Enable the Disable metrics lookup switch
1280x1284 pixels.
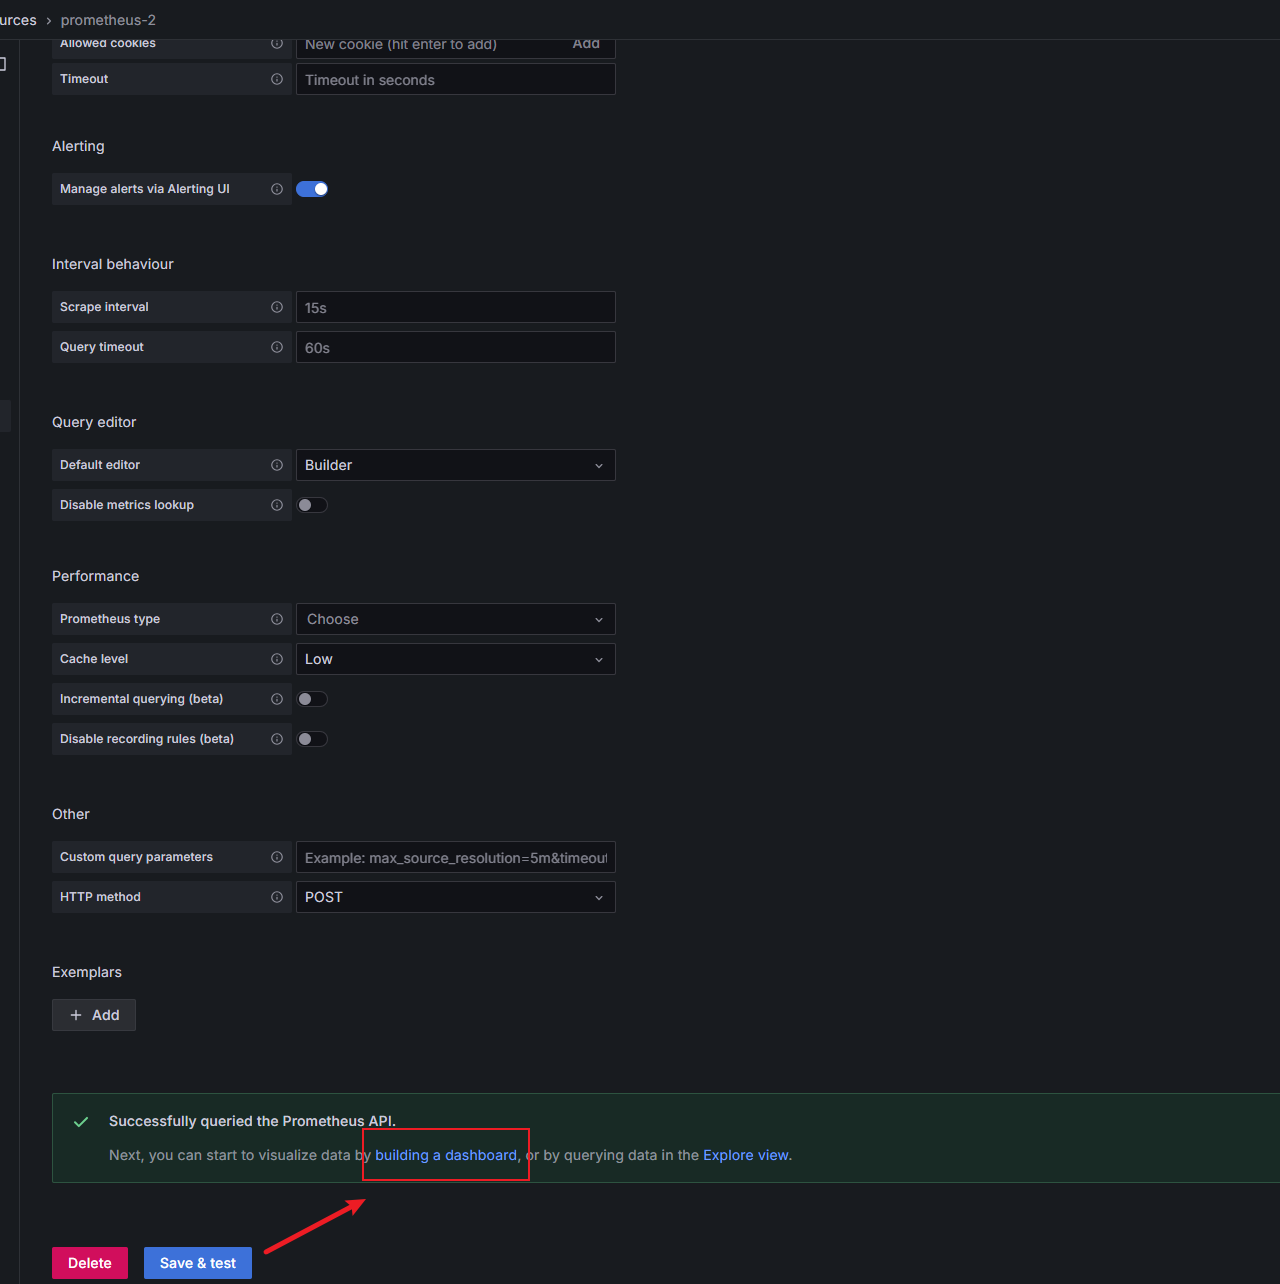click(x=312, y=505)
